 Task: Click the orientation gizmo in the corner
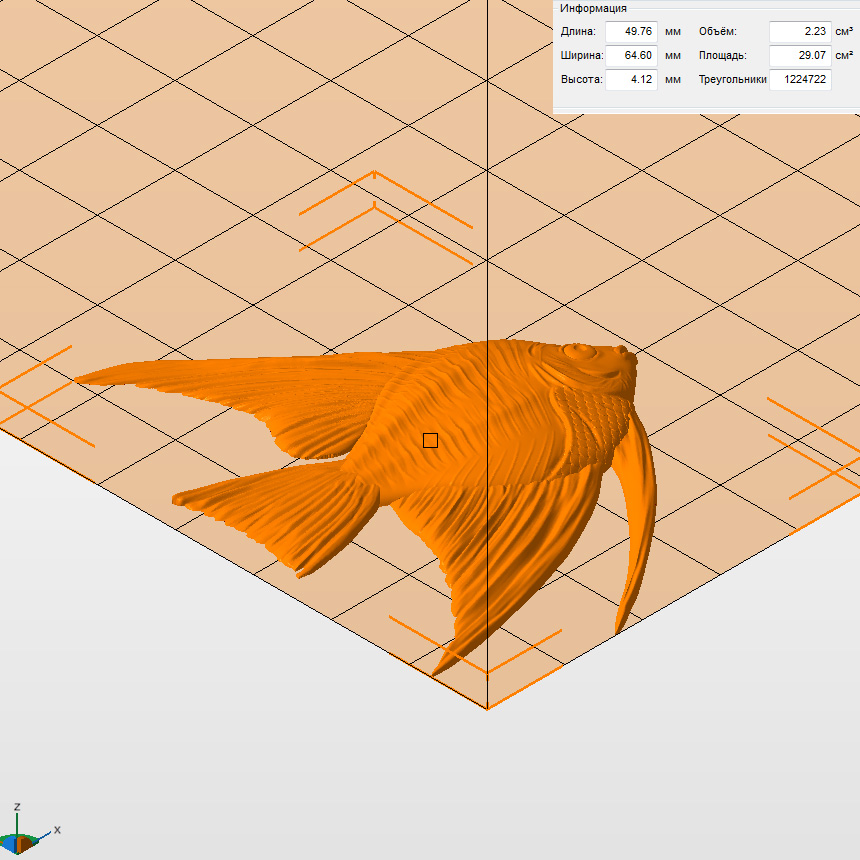21,840
